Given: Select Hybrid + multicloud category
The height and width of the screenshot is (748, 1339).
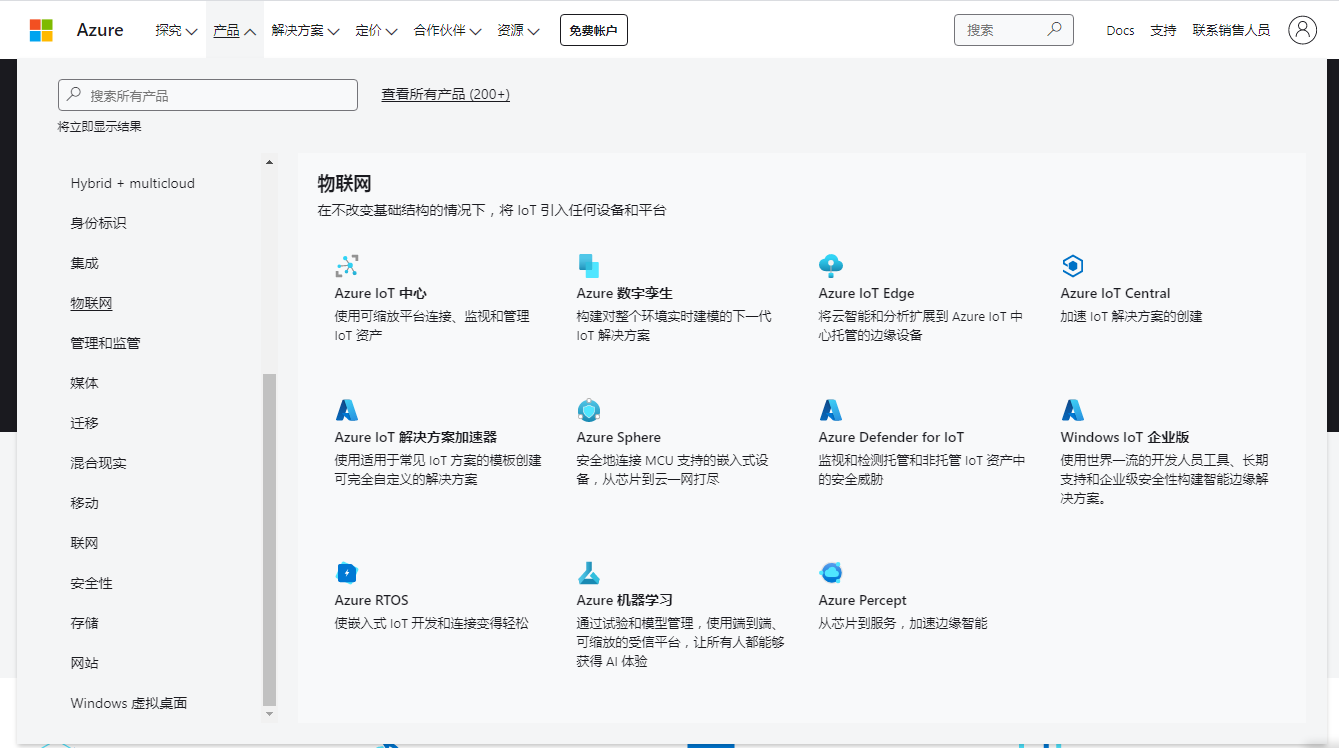Looking at the screenshot, I should 133,183.
